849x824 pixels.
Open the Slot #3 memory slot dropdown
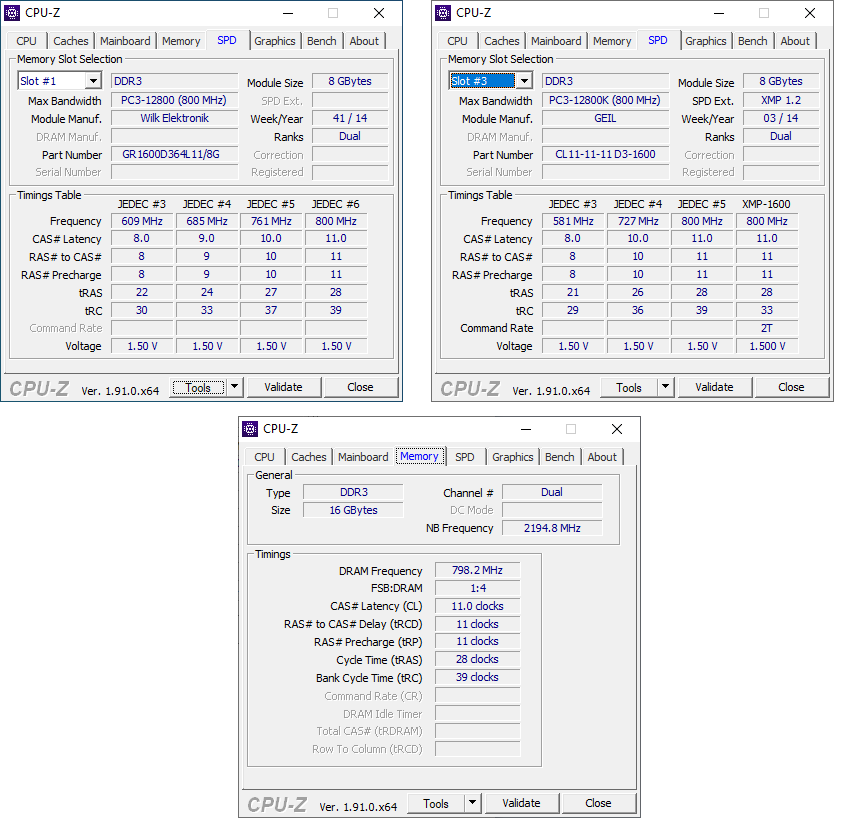(x=524, y=81)
